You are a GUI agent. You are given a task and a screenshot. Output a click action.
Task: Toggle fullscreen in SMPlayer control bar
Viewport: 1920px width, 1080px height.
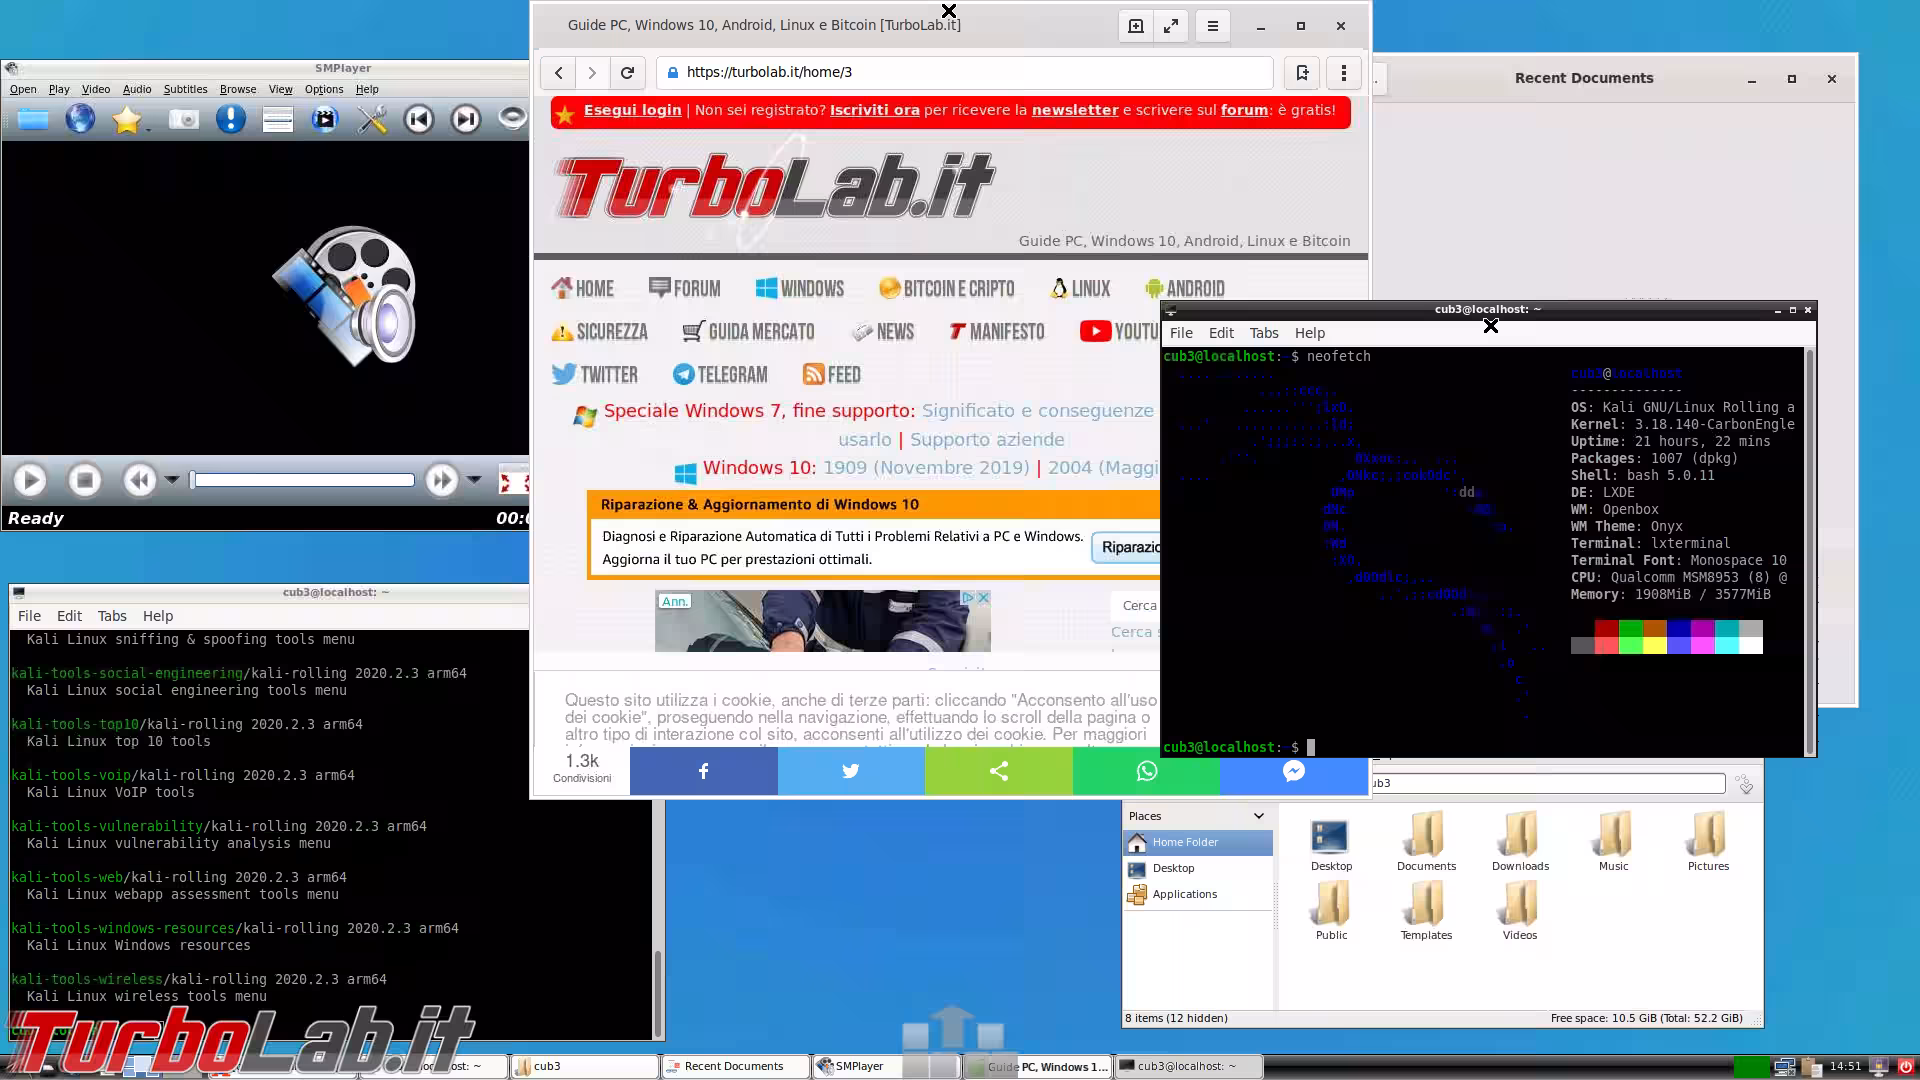tap(512, 481)
